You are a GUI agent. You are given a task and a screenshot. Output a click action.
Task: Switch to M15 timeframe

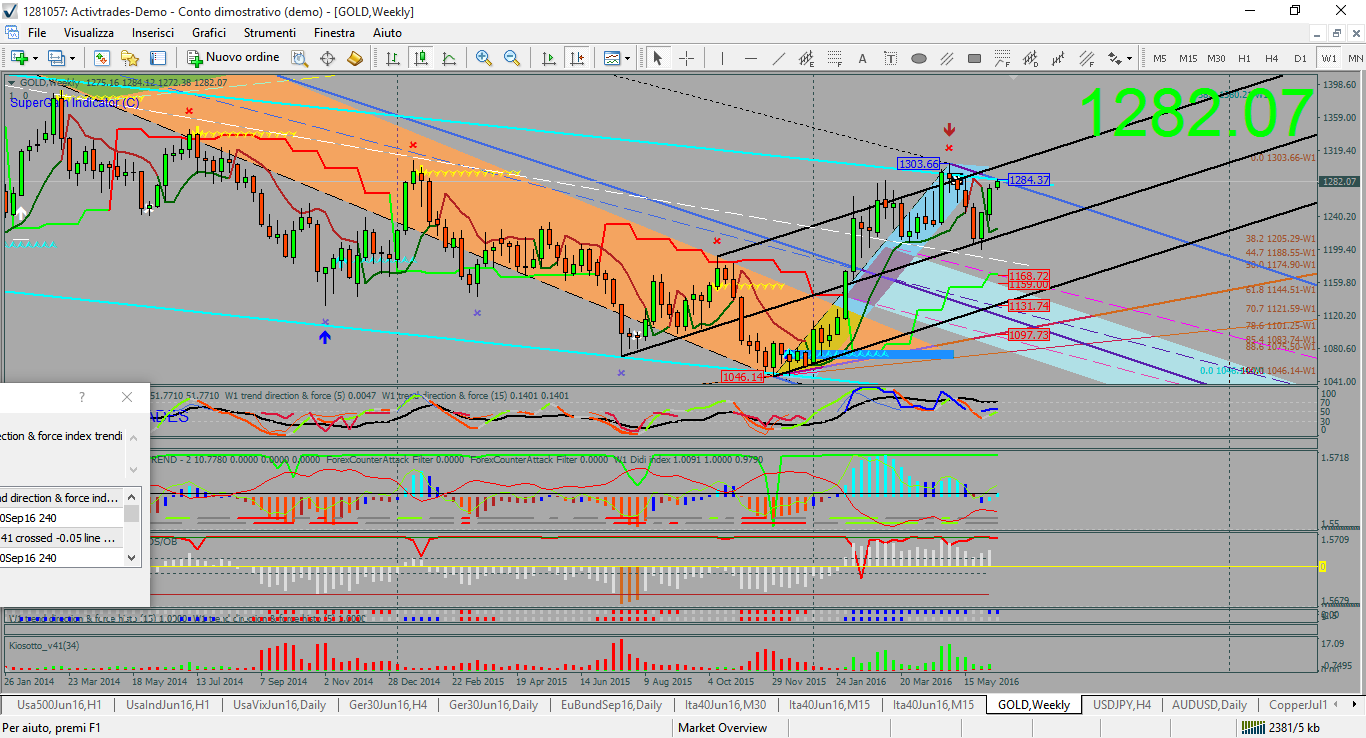[1188, 58]
